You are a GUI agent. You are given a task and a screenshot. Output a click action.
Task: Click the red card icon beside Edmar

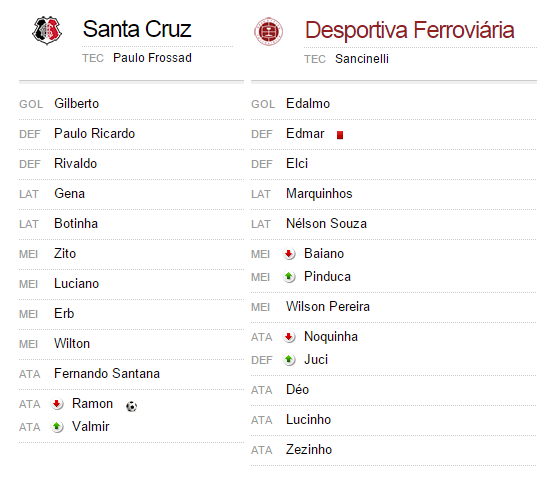point(340,135)
